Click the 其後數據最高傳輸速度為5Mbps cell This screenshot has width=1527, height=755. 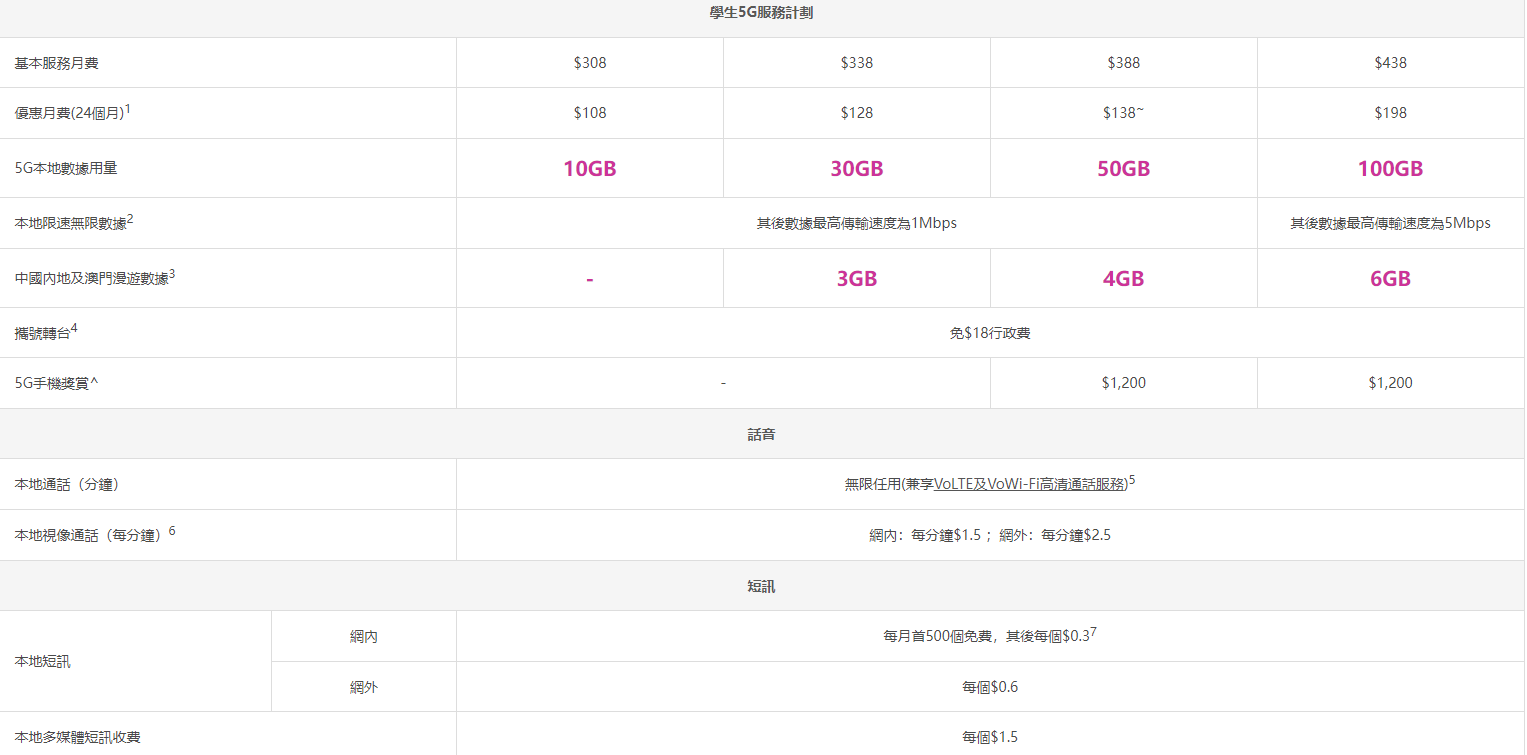point(1390,223)
